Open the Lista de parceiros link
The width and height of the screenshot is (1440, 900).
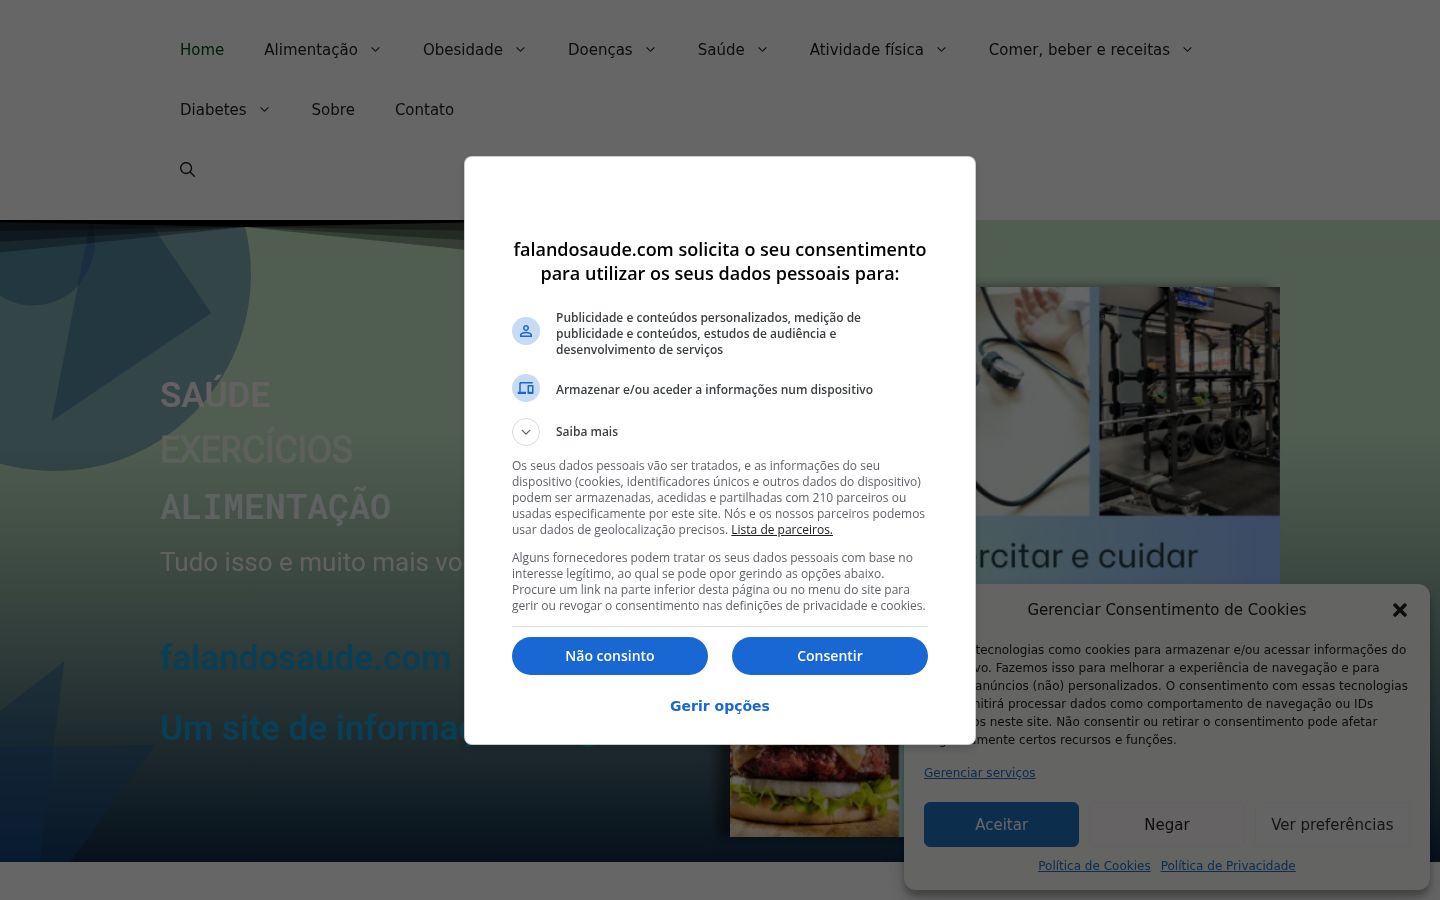coord(782,530)
